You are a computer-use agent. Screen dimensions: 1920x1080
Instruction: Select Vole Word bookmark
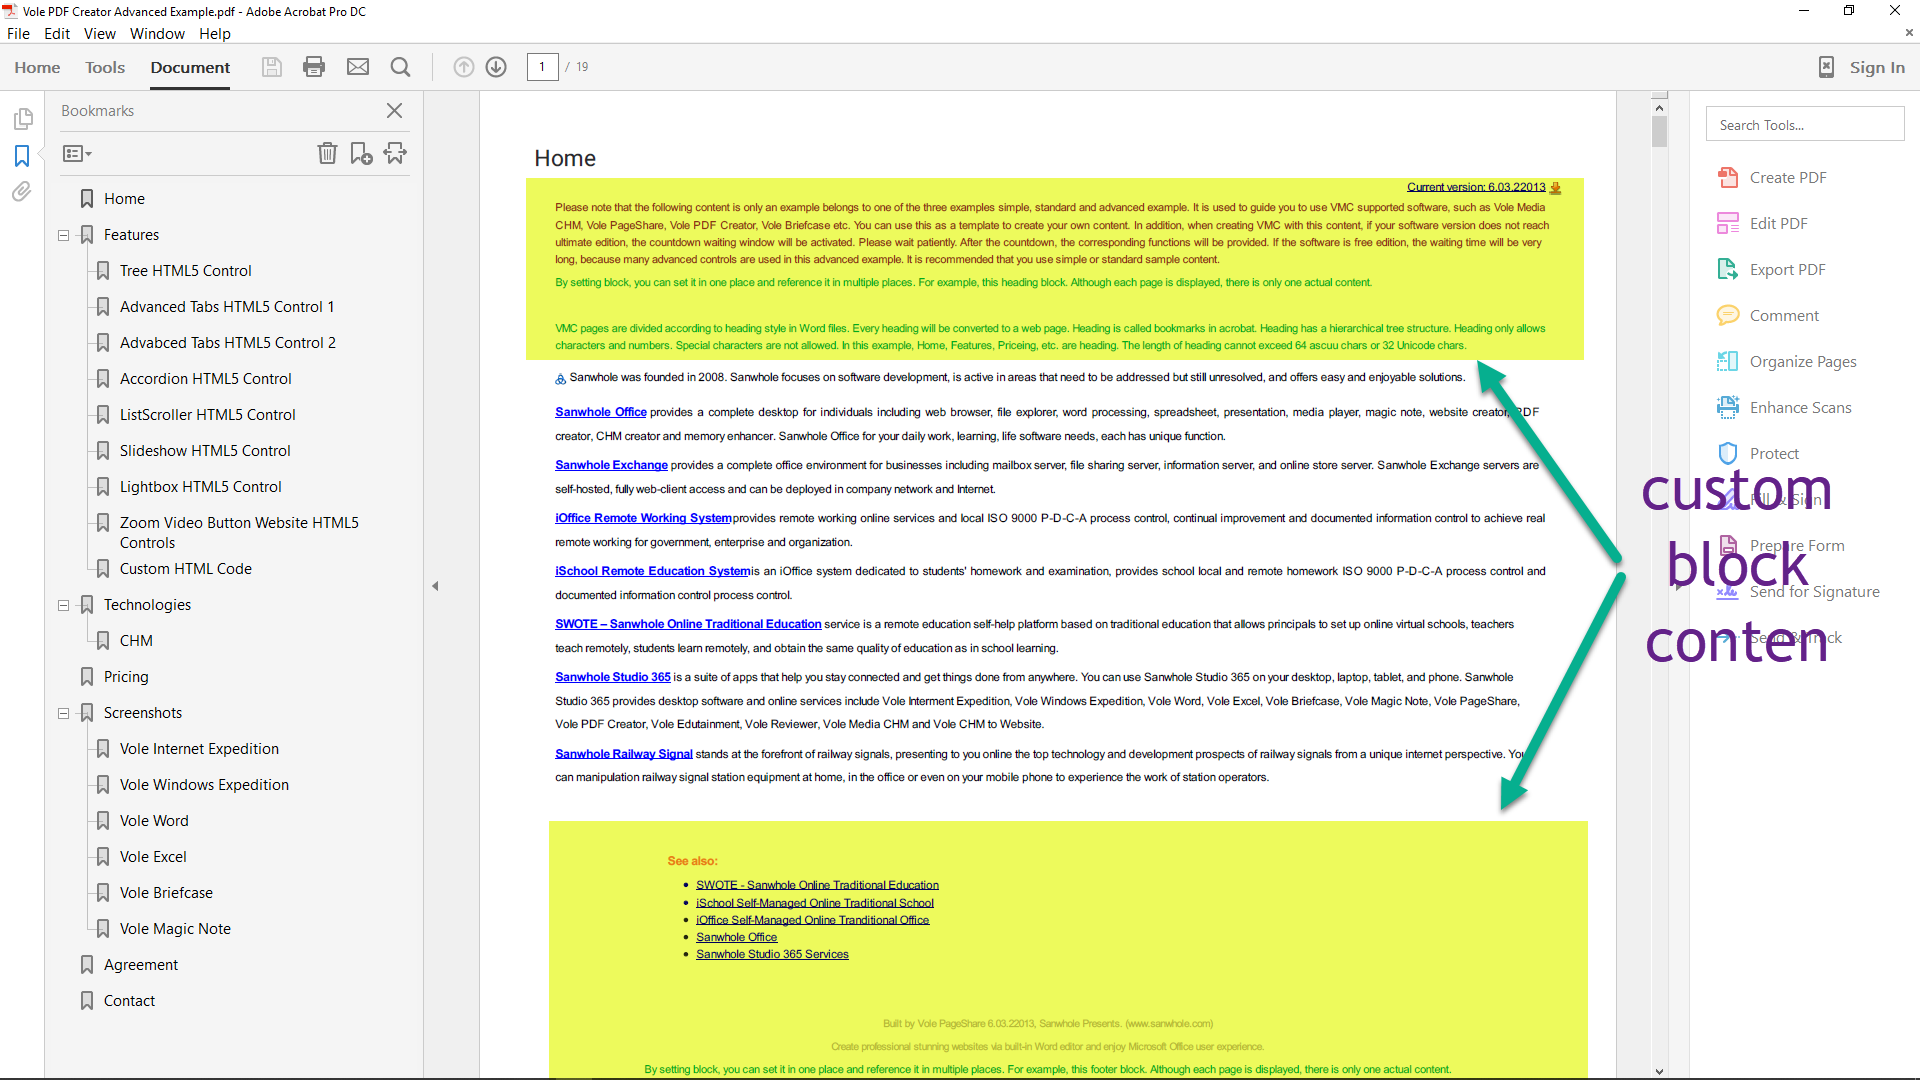pyautogui.click(x=154, y=821)
